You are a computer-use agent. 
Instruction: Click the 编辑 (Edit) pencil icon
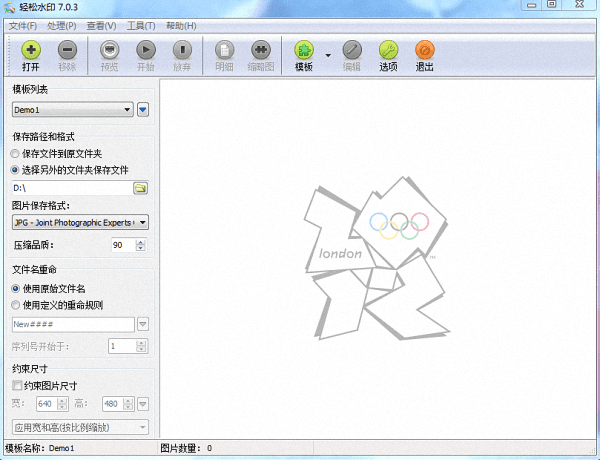[352, 50]
